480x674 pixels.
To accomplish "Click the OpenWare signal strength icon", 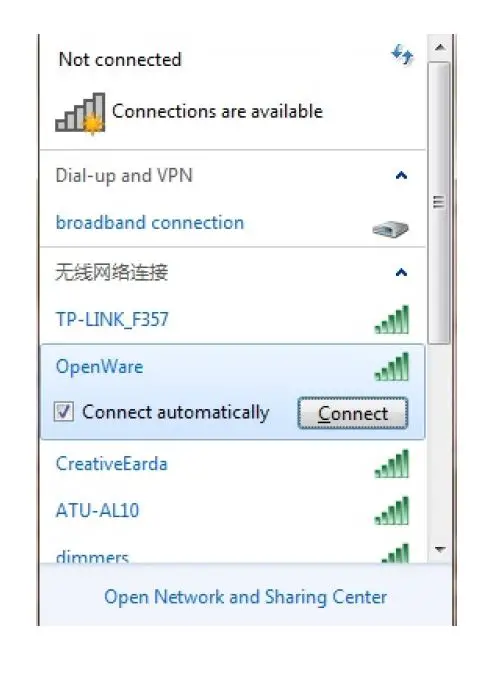I will coord(392,367).
